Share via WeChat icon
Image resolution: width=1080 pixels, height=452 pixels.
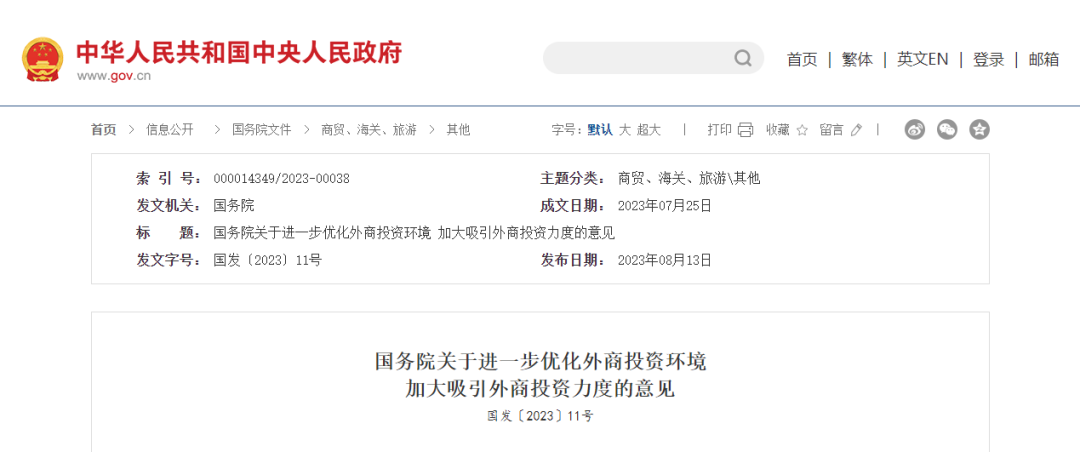(947, 129)
